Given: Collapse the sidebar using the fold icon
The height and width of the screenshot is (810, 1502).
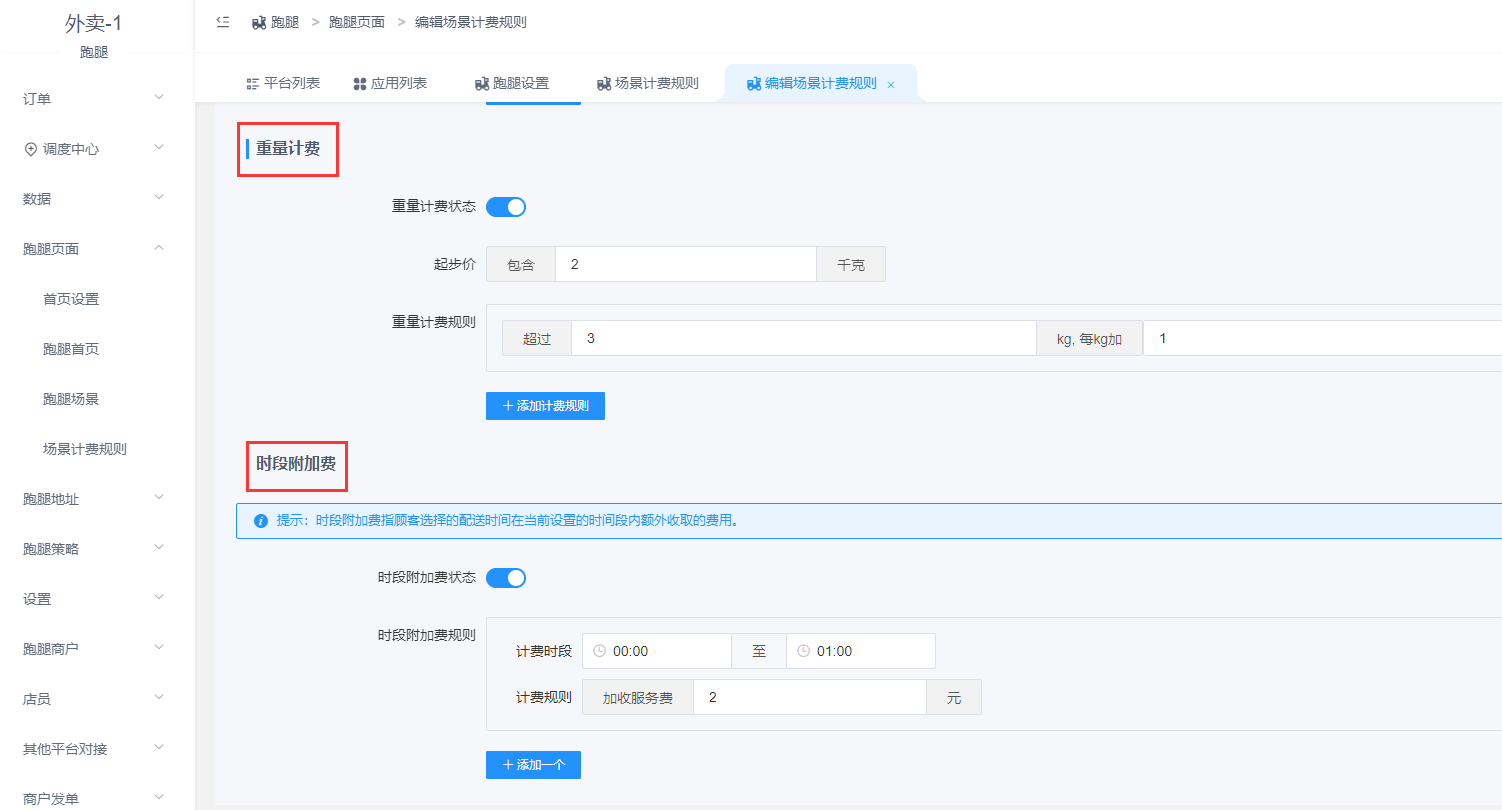Looking at the screenshot, I should [223, 21].
